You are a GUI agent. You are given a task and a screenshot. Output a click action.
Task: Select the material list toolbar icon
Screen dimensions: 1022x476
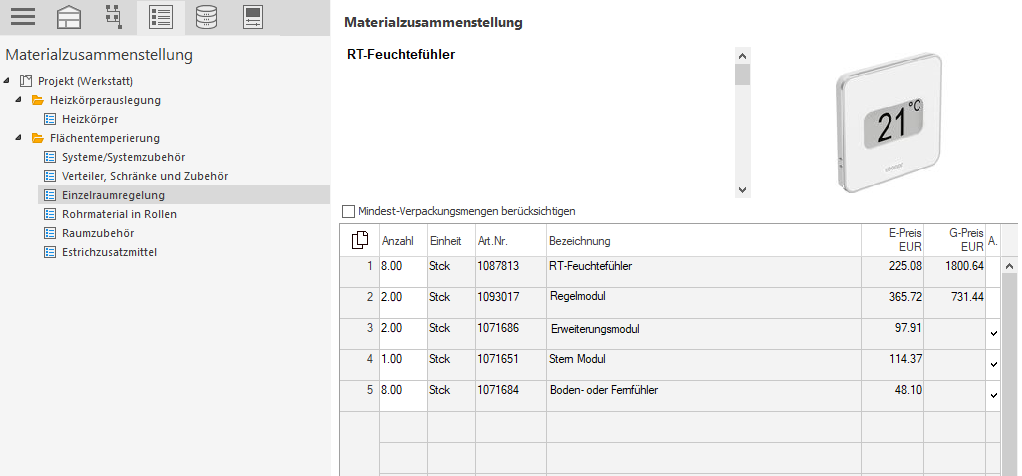pyautogui.click(x=160, y=17)
